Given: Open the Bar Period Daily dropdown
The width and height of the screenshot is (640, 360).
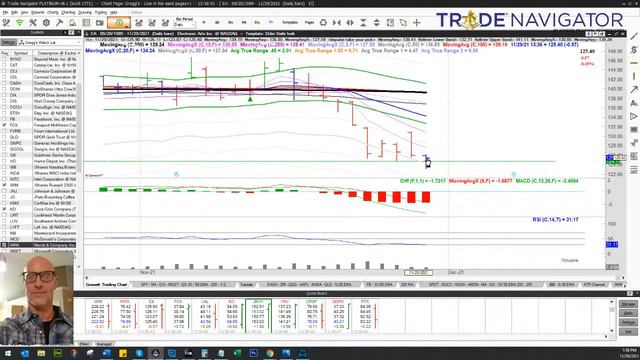Looking at the screenshot, I should pyautogui.click(x=184, y=24).
